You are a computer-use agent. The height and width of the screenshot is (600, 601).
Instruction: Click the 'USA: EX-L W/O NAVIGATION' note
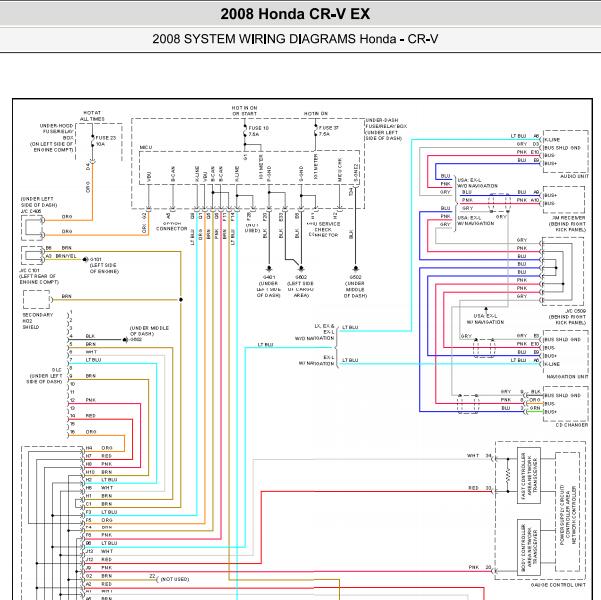point(477,183)
